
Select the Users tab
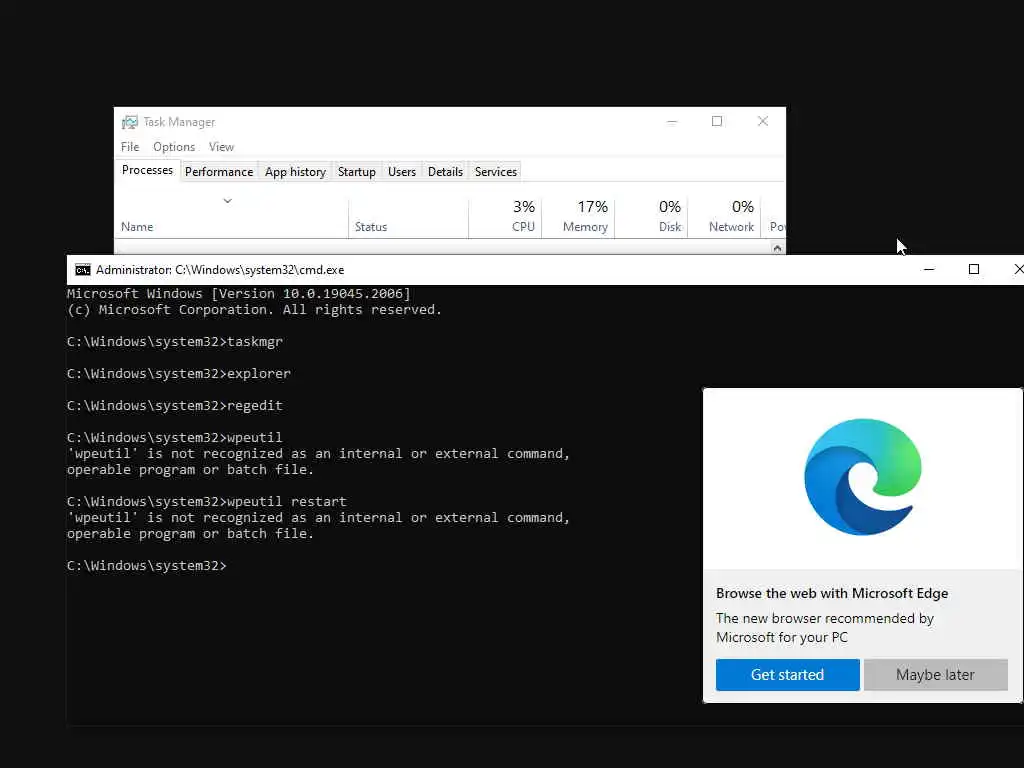pos(402,172)
